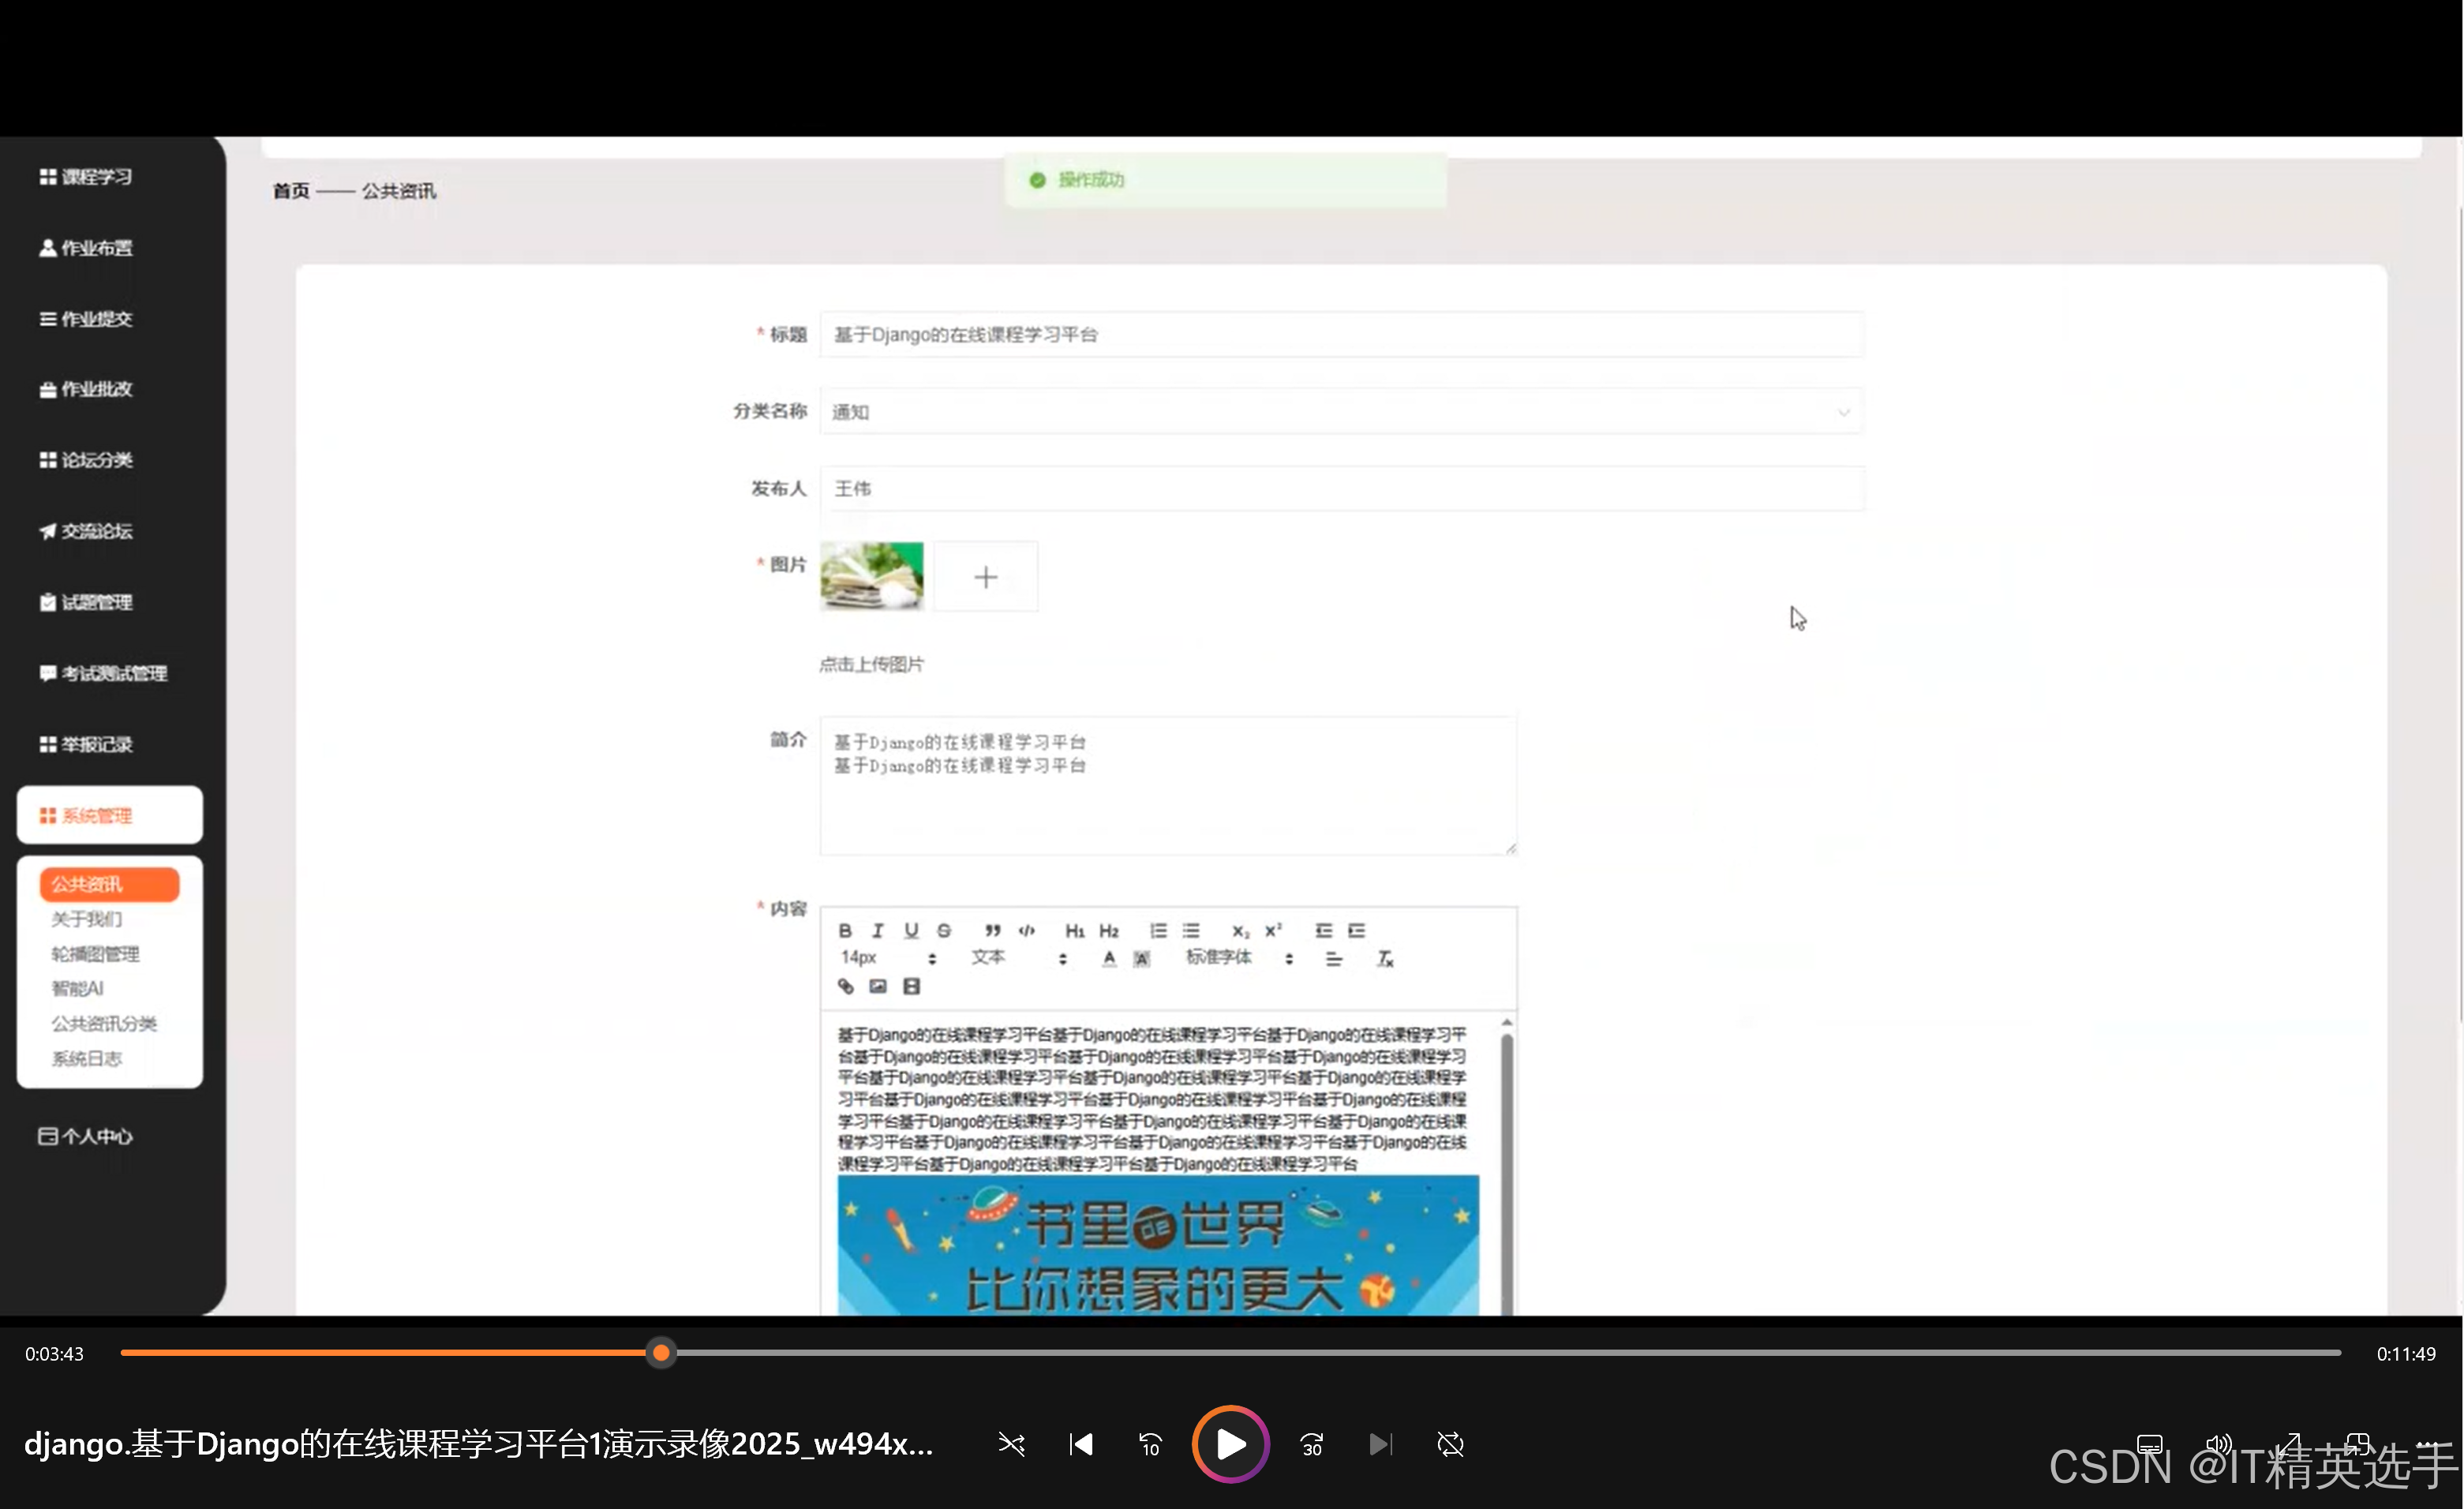This screenshot has height=1509, width=2464.
Task: Toggle strikethrough in the editor toolbar
Action: [944, 930]
